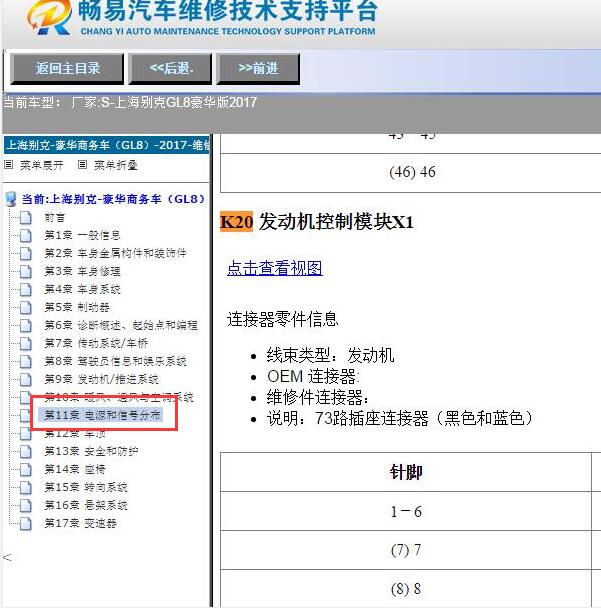Click the 当前车型 vehicle info bar text
The height and width of the screenshot is (608, 601).
(130, 102)
